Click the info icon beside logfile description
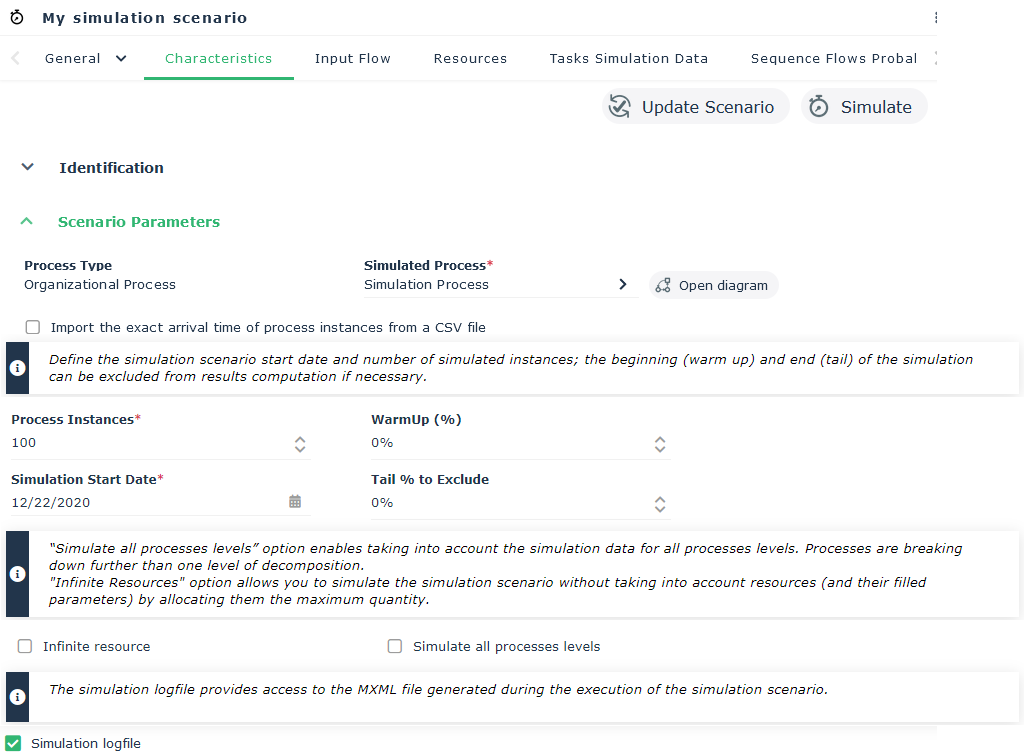 coord(17,696)
